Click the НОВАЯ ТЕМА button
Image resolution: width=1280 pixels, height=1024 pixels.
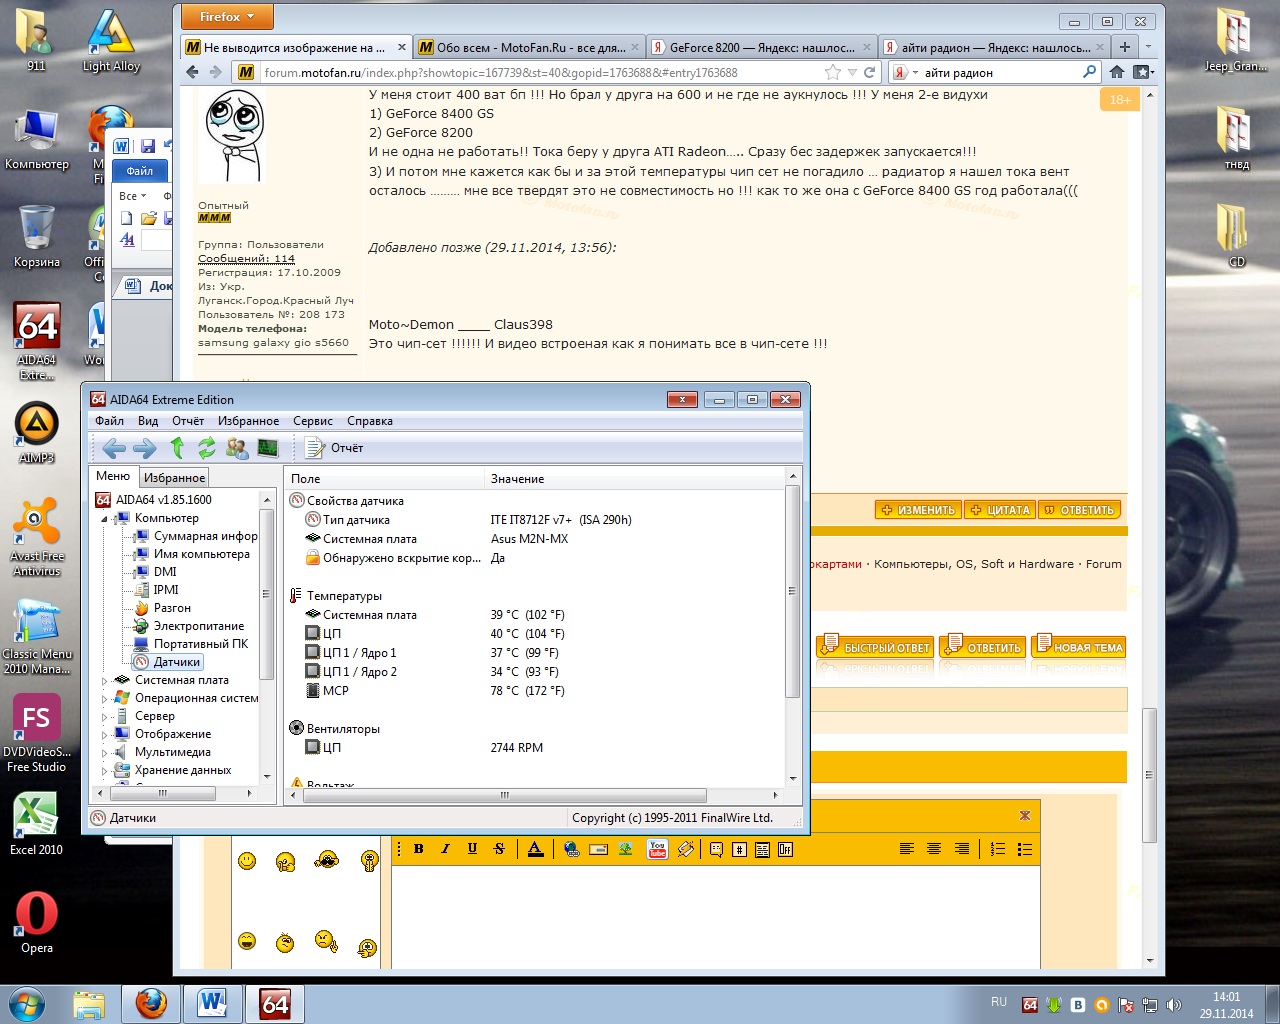click(x=1078, y=646)
